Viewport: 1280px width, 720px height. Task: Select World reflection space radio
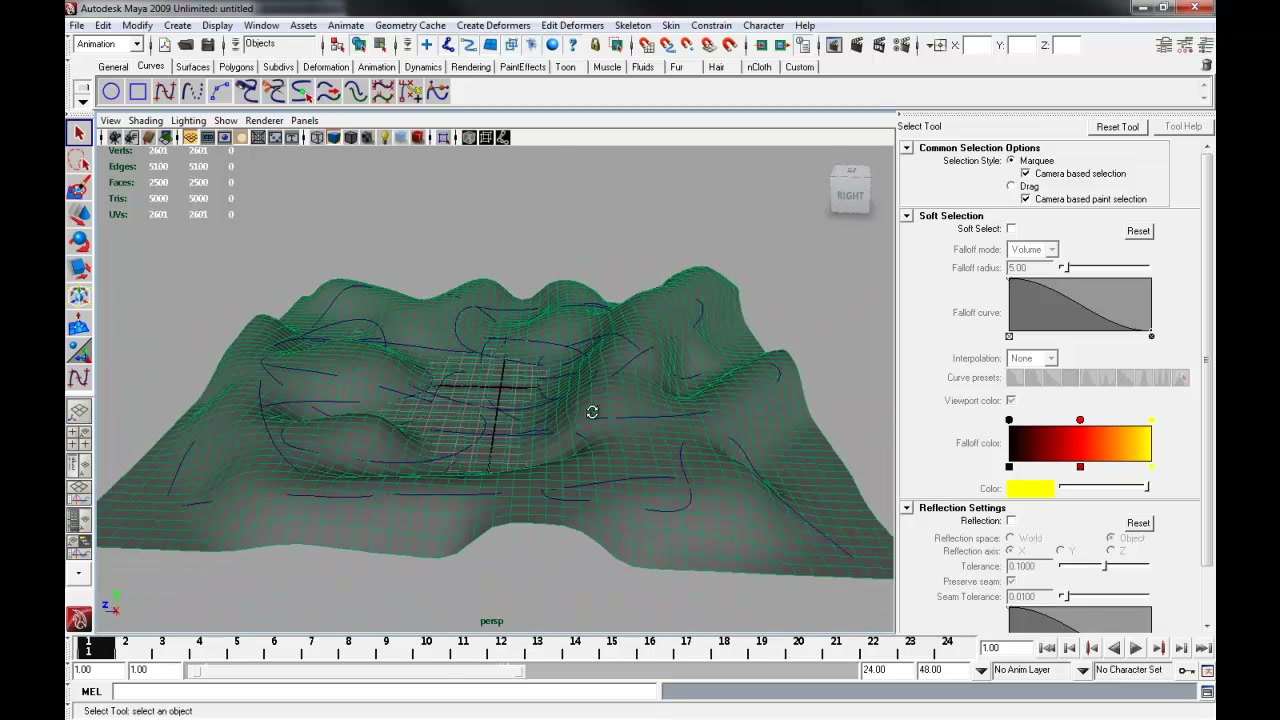click(1010, 538)
